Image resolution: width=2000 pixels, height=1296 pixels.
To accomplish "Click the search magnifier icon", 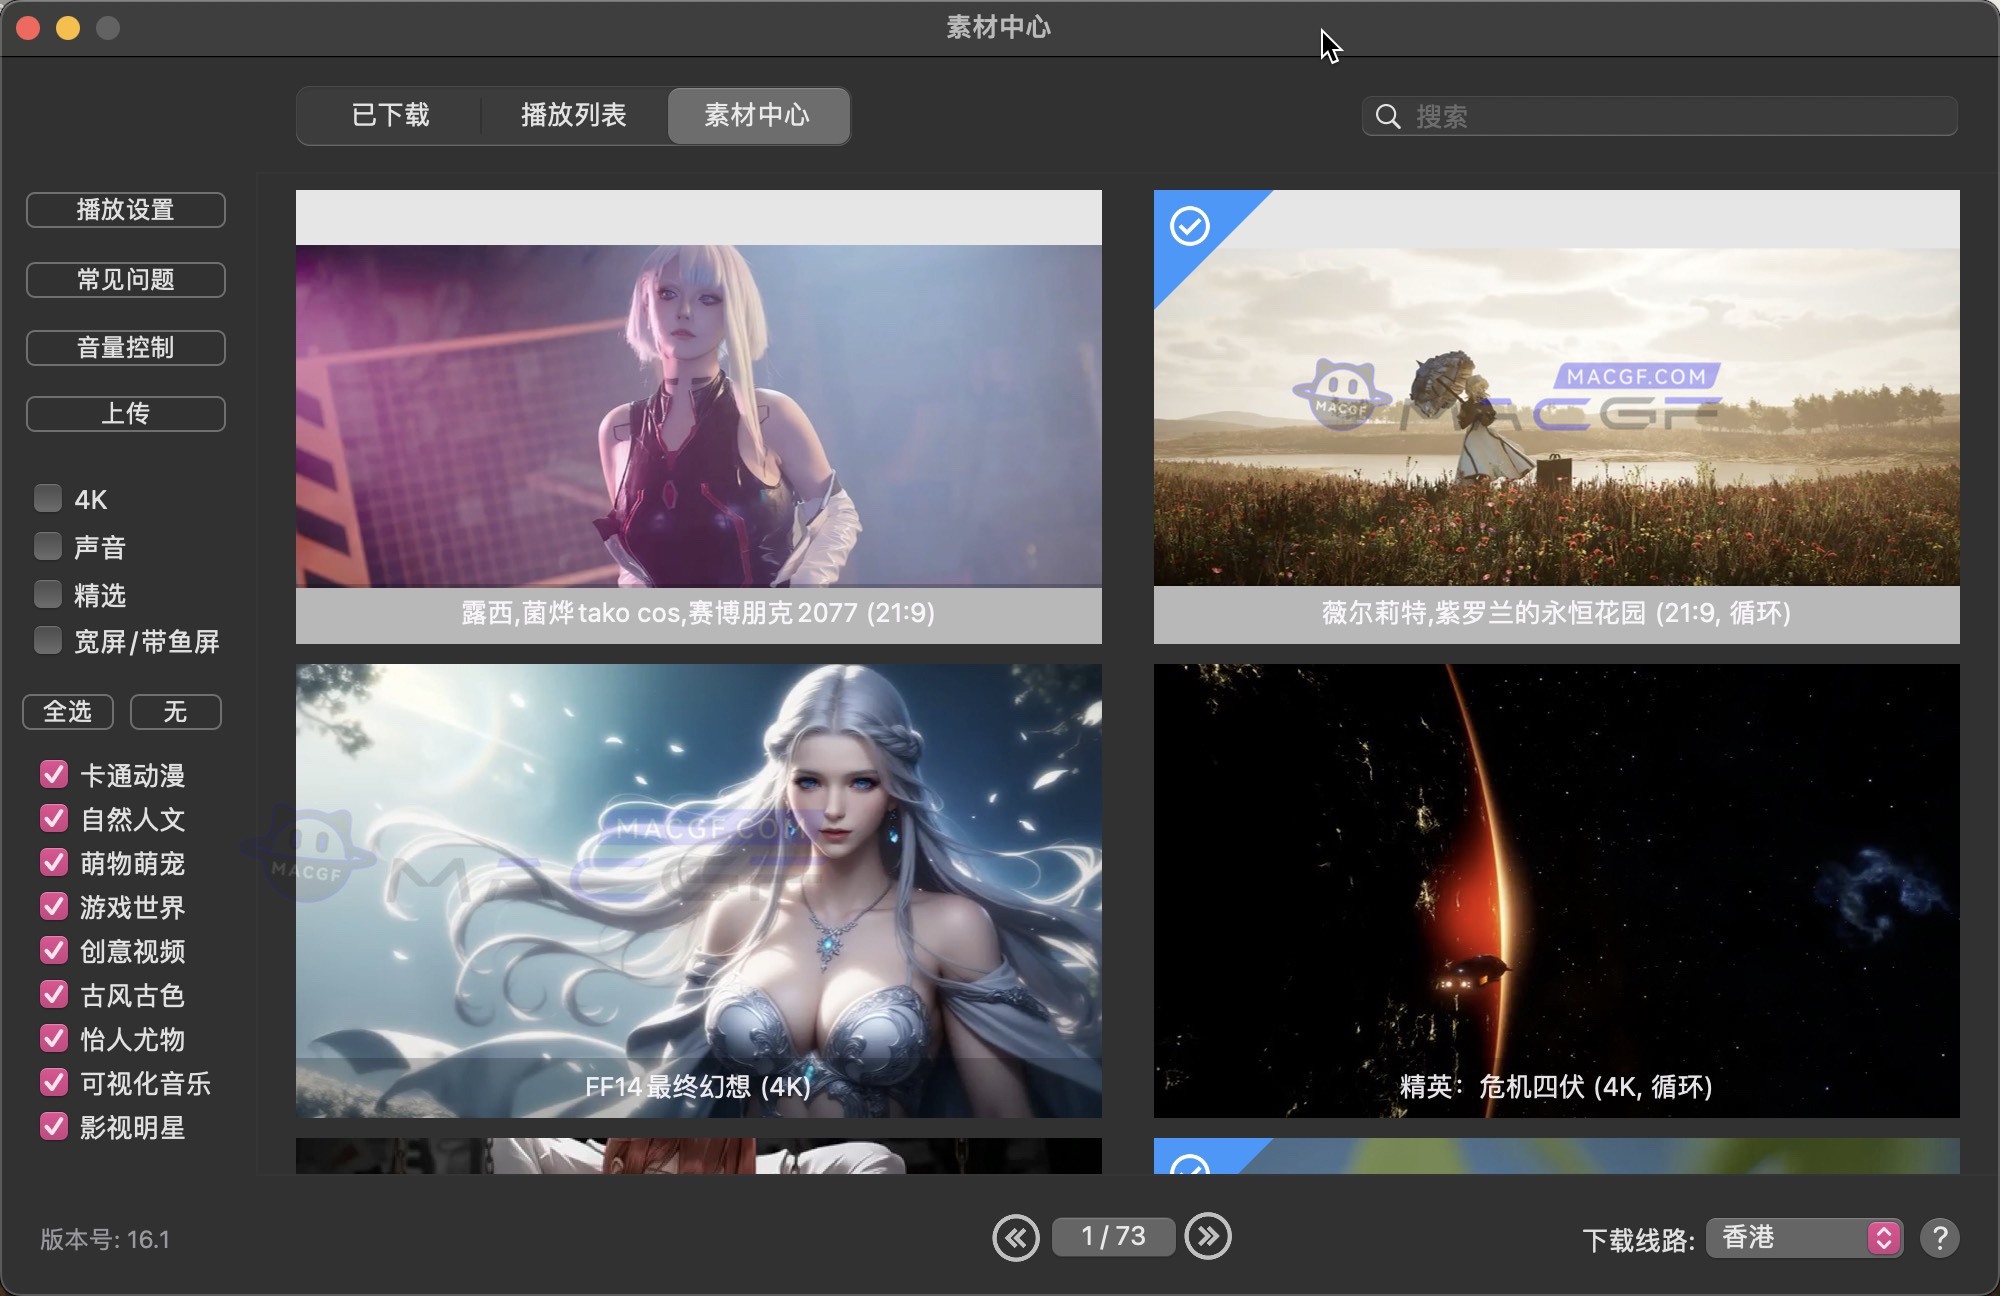I will [x=1388, y=116].
